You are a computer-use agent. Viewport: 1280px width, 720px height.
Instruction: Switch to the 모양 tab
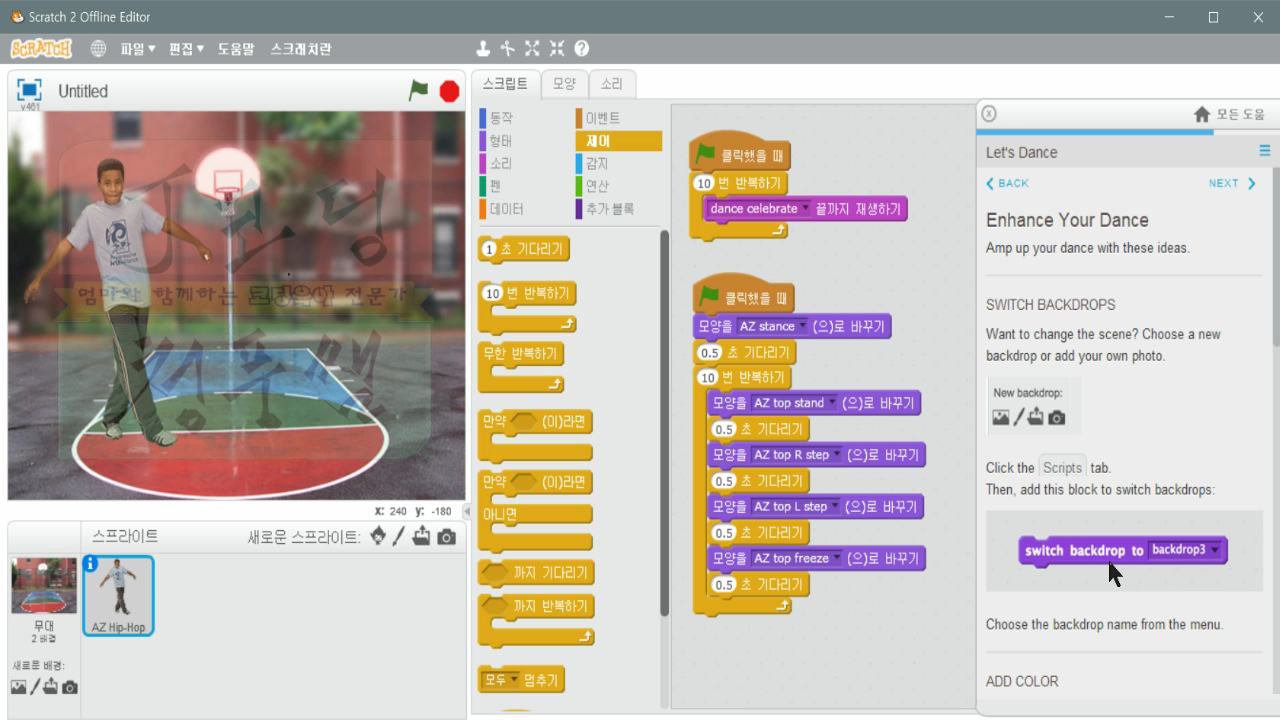tap(564, 84)
